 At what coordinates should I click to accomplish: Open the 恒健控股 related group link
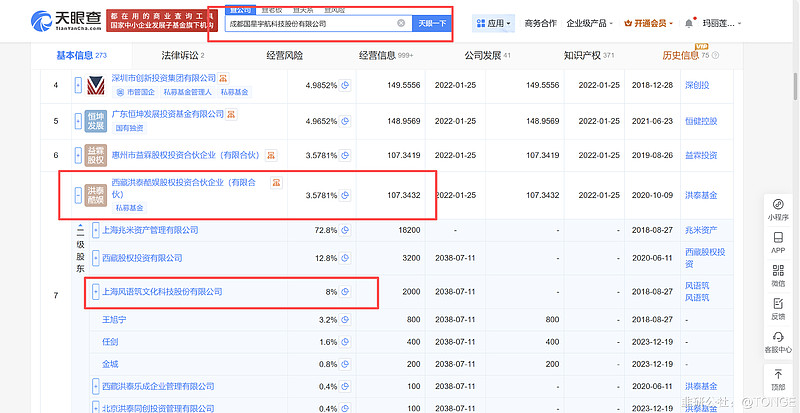(x=701, y=121)
